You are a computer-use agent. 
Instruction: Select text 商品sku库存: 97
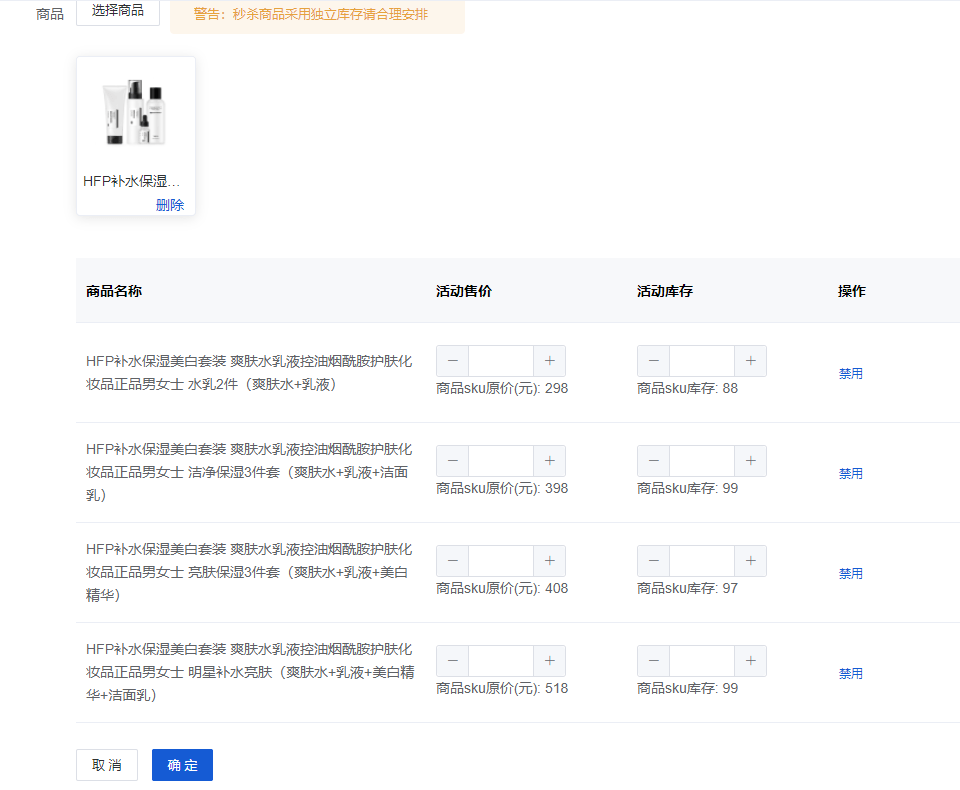click(x=688, y=588)
